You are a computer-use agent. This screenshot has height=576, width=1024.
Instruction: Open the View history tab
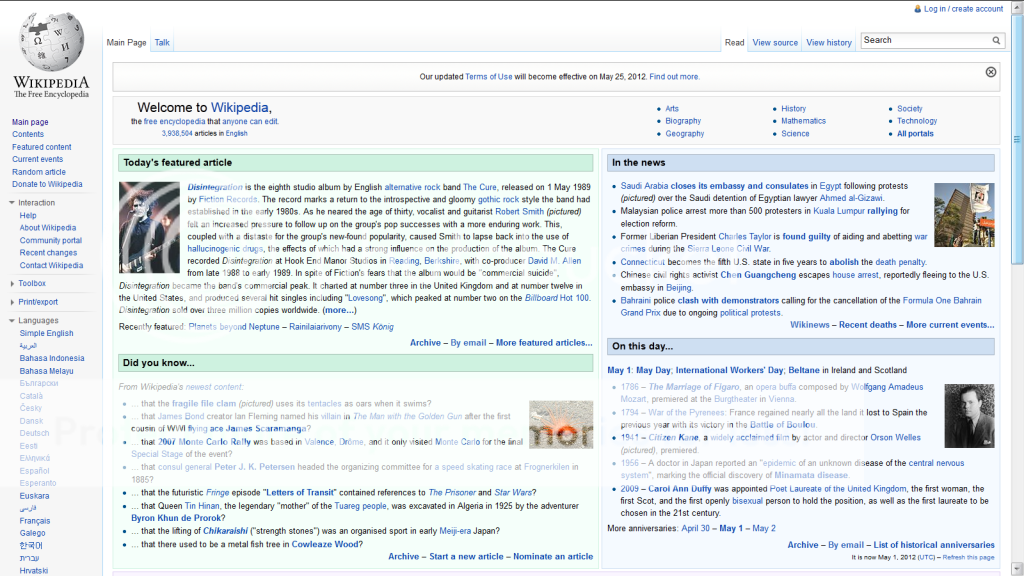pyautogui.click(x=829, y=42)
